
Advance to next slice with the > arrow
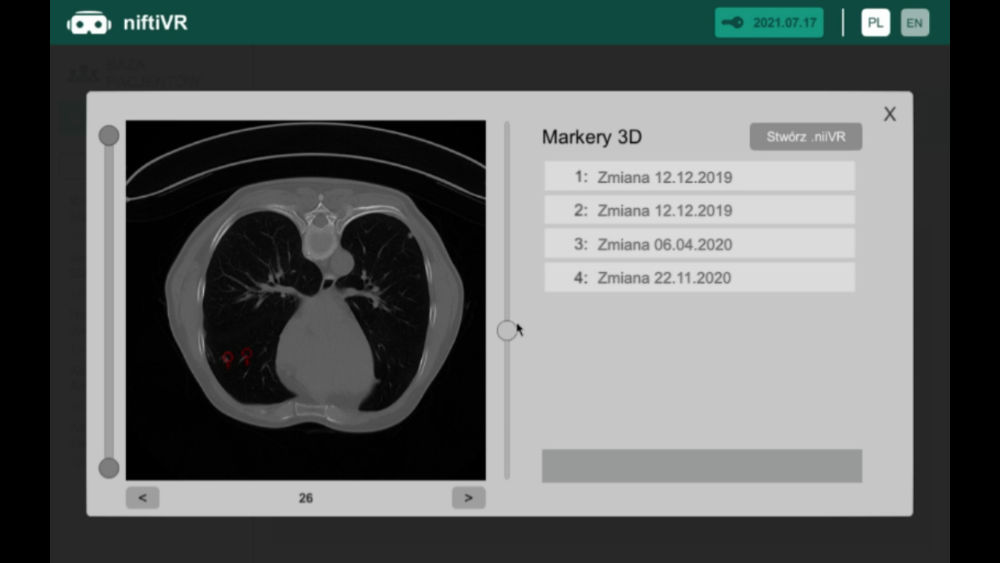point(468,497)
